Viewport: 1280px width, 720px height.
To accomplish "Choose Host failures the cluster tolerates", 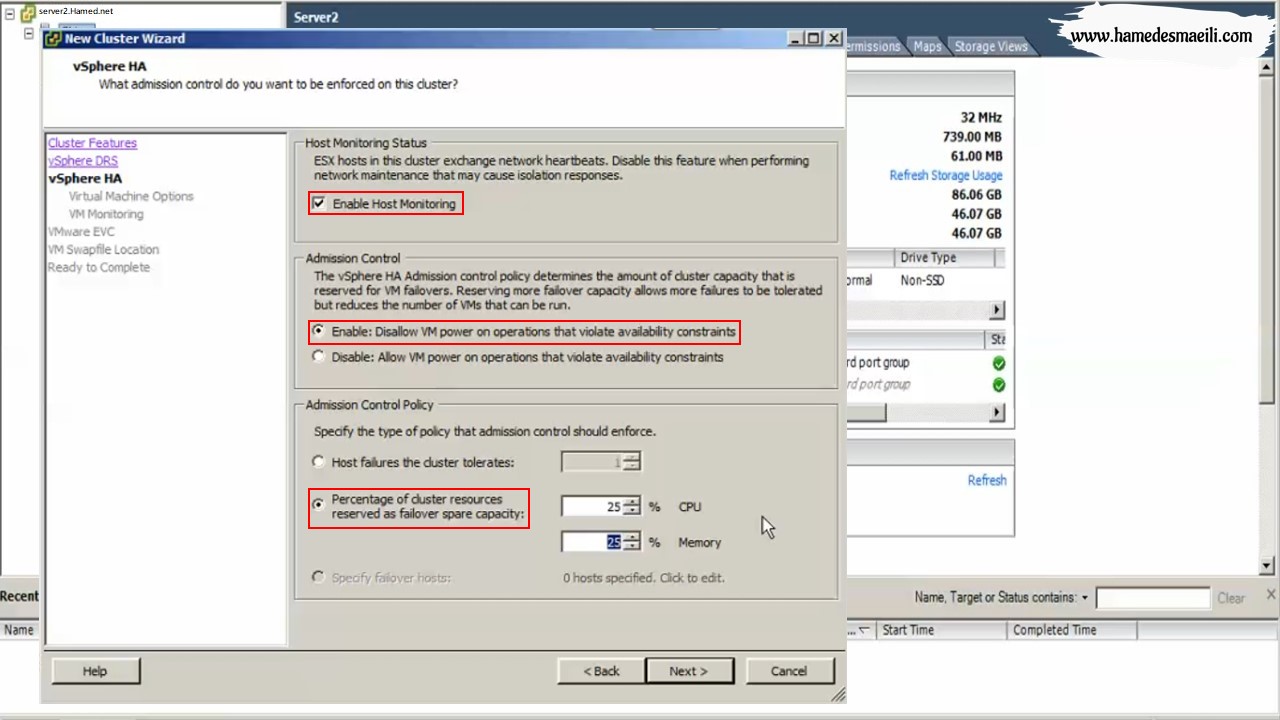I will tap(319, 462).
